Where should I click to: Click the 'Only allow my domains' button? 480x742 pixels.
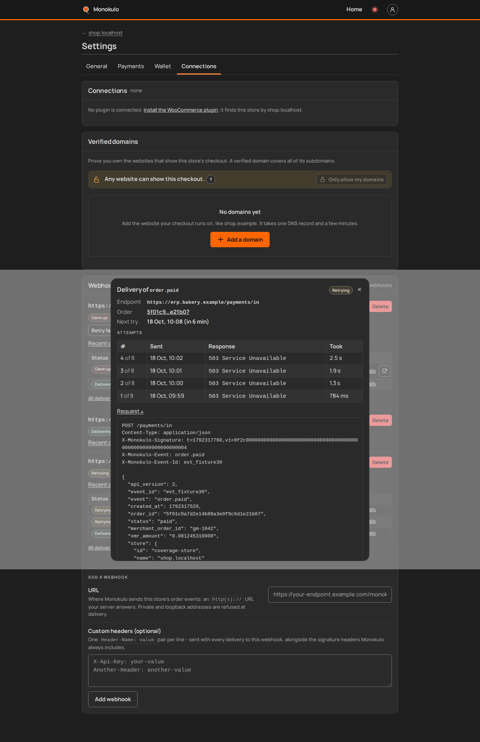coord(351,180)
